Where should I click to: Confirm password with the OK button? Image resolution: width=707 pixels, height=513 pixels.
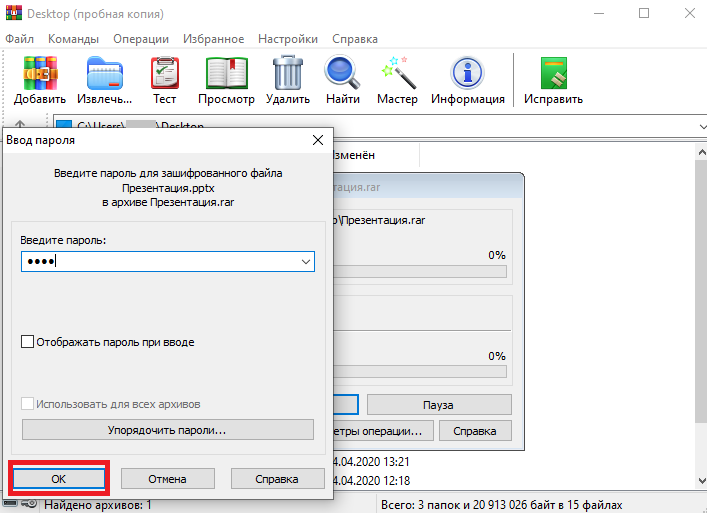[x=59, y=479]
